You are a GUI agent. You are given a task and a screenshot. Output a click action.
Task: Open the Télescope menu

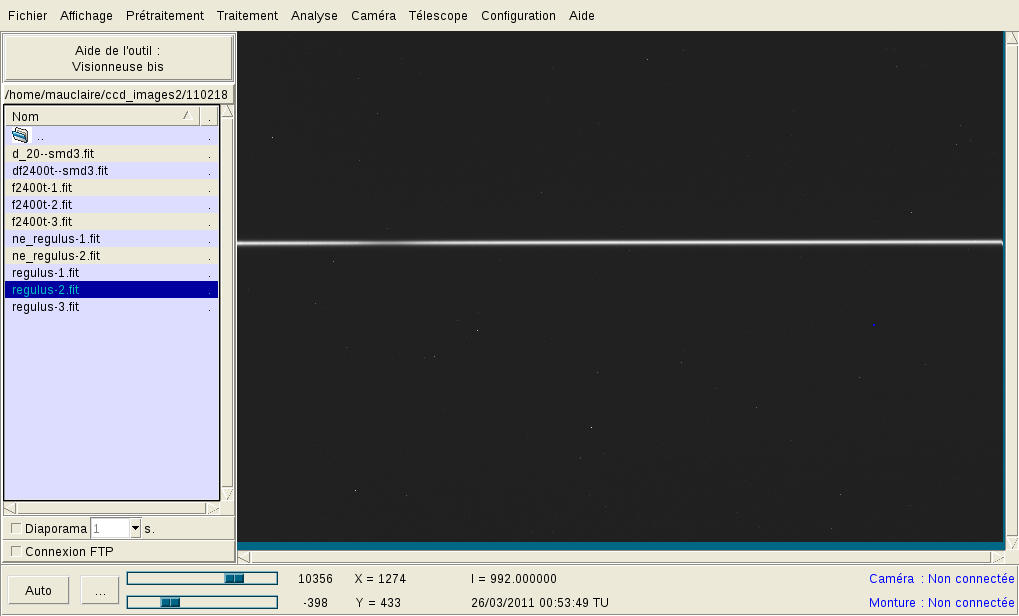pyautogui.click(x=437, y=16)
